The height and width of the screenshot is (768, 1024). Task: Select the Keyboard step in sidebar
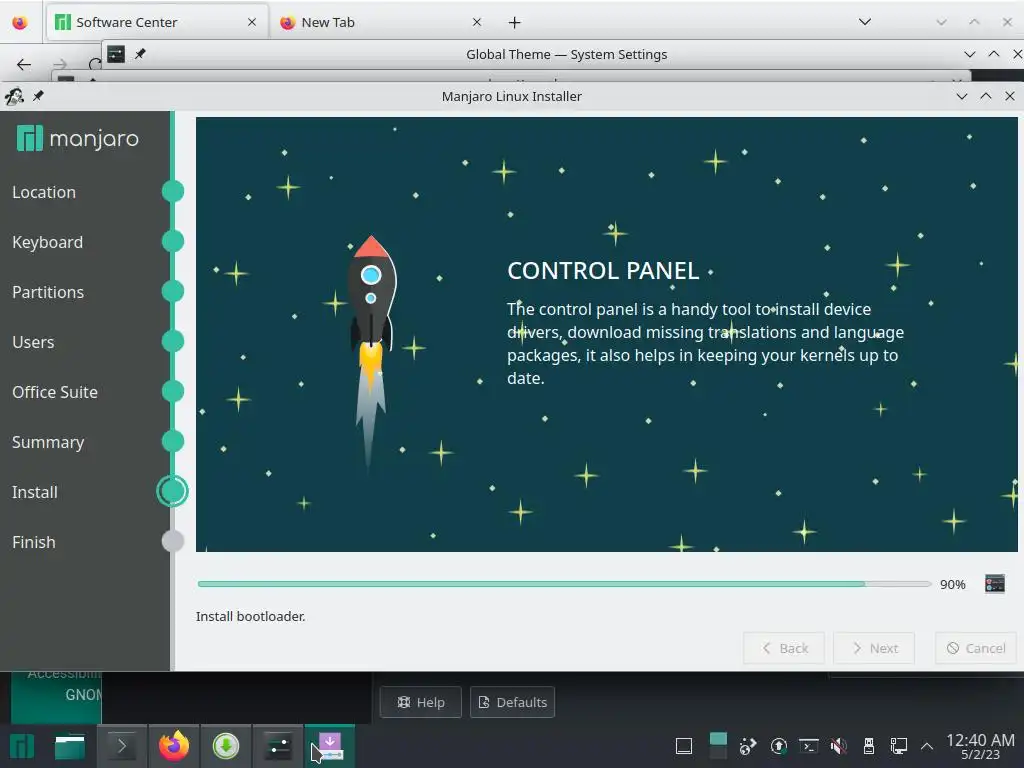click(x=48, y=242)
